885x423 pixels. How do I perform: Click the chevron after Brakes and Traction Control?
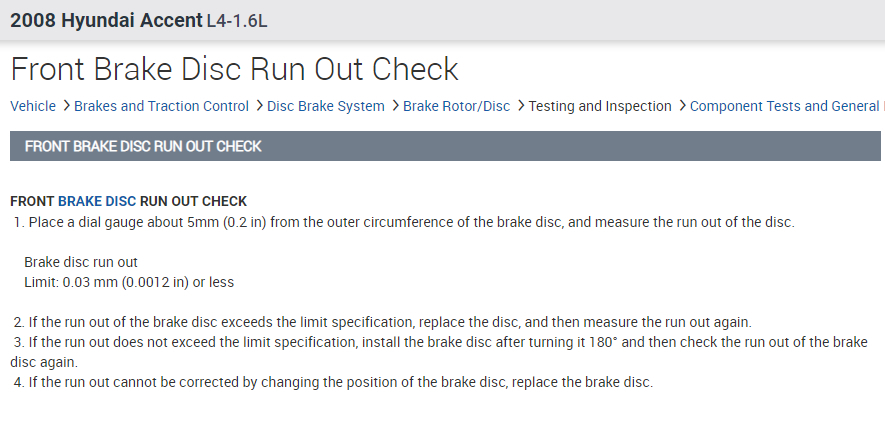[x=259, y=105]
